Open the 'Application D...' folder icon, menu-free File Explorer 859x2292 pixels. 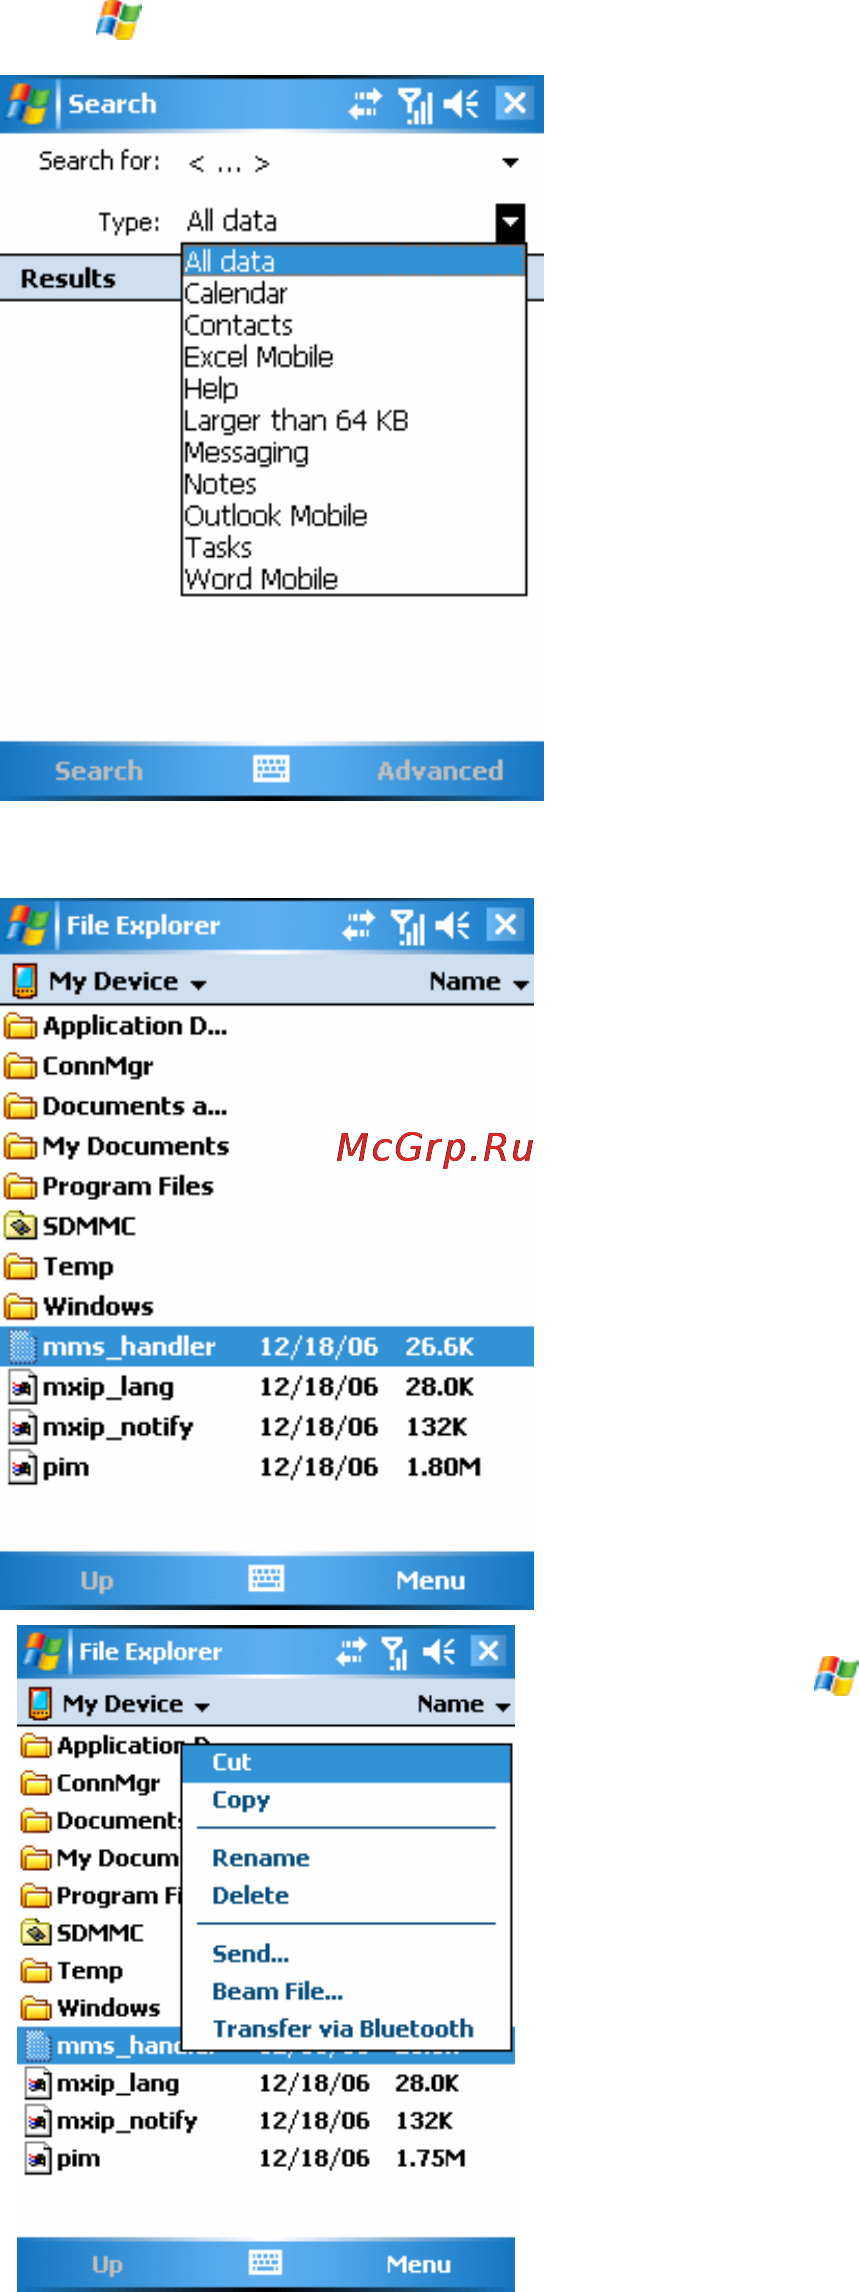(x=20, y=1026)
